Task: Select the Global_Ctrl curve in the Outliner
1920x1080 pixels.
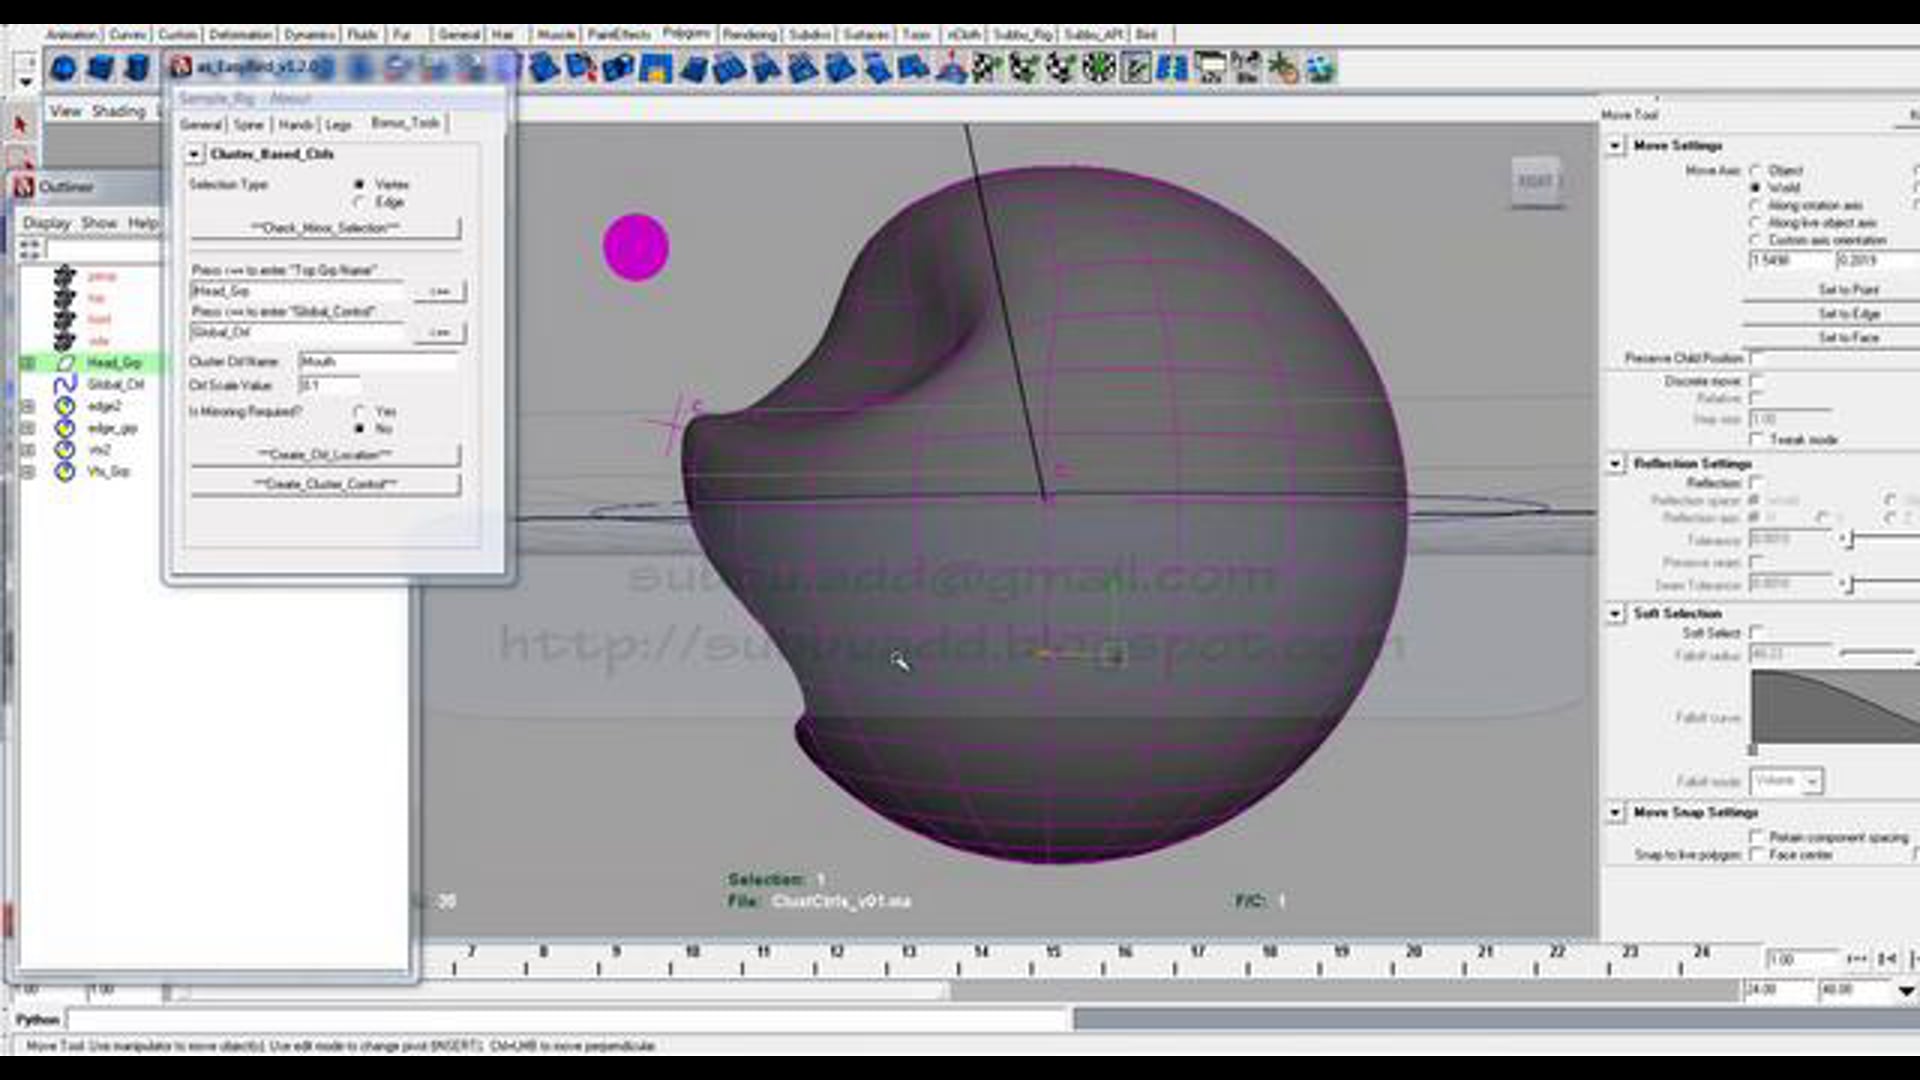Action: point(115,384)
